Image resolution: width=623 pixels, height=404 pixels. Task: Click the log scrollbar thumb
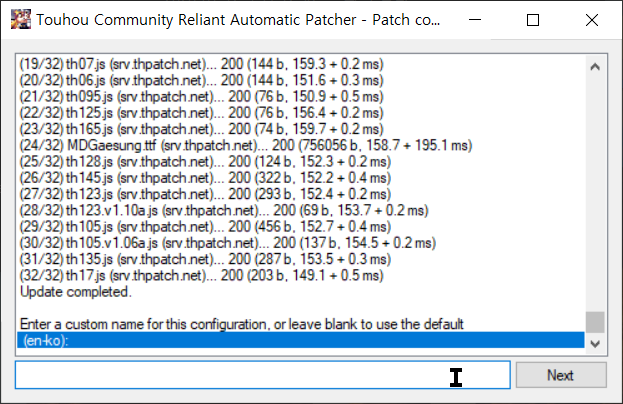(x=595, y=322)
